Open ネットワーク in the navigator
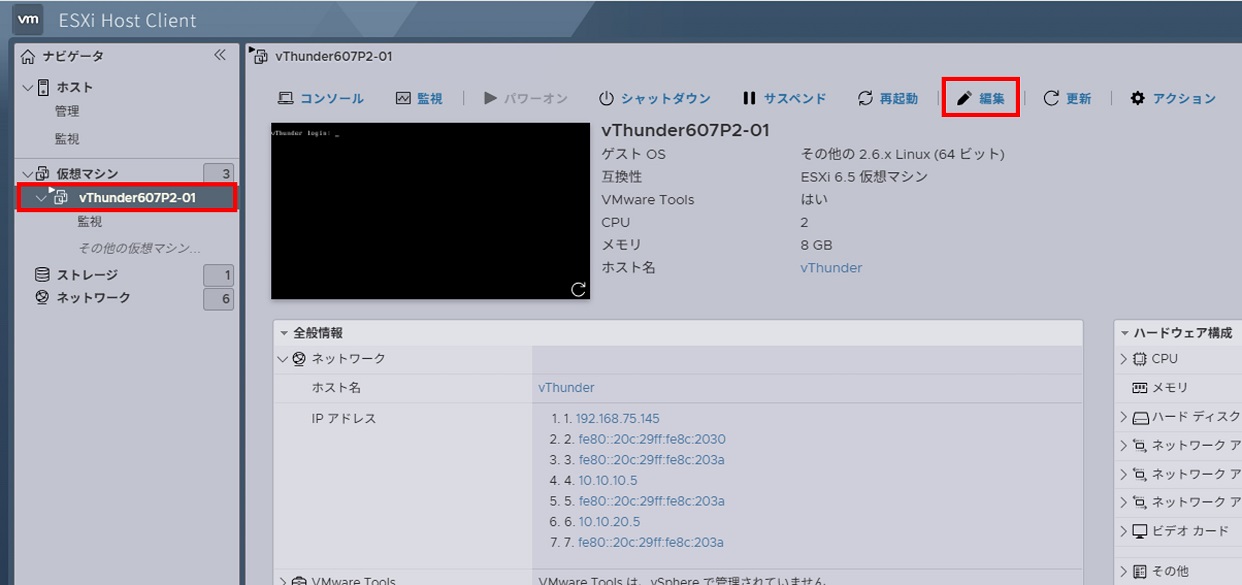This screenshot has width=1242, height=585. point(92,298)
